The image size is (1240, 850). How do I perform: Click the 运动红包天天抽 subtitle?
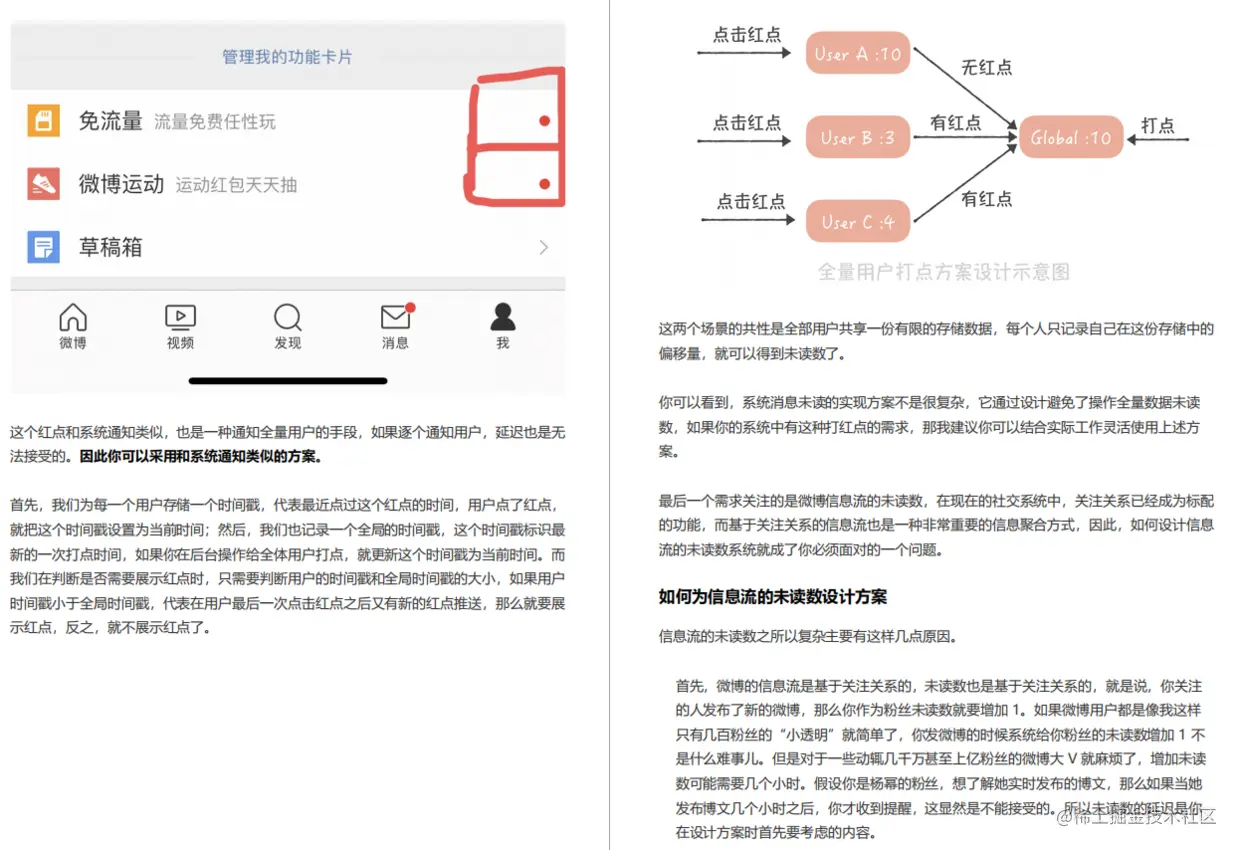237,185
